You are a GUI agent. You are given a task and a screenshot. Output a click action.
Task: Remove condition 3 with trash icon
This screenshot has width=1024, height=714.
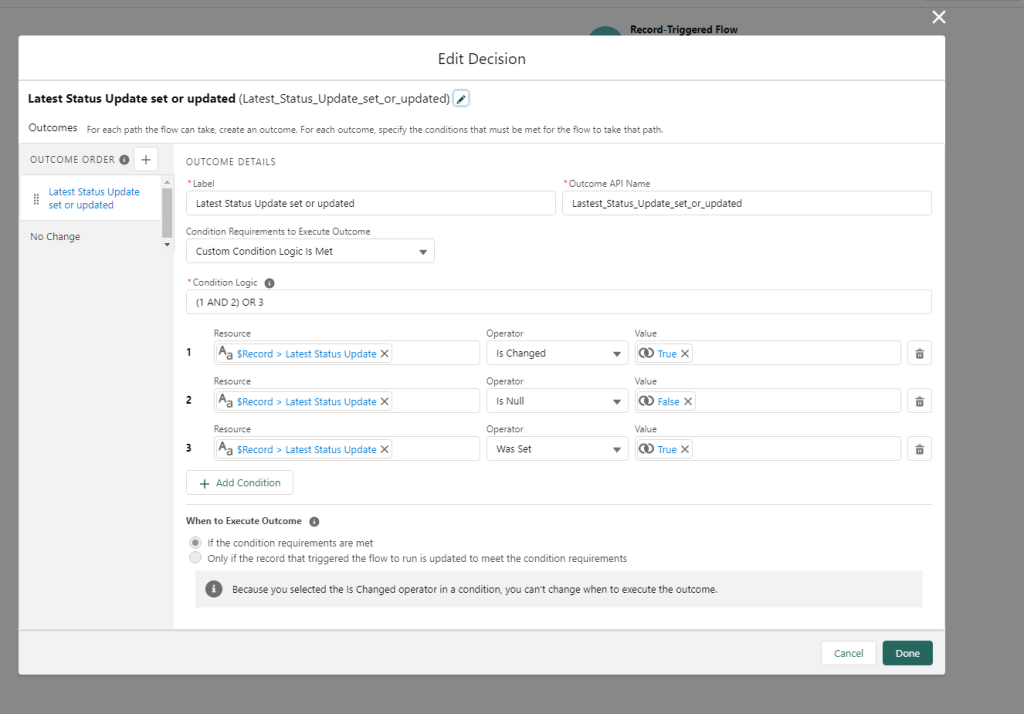click(x=919, y=449)
